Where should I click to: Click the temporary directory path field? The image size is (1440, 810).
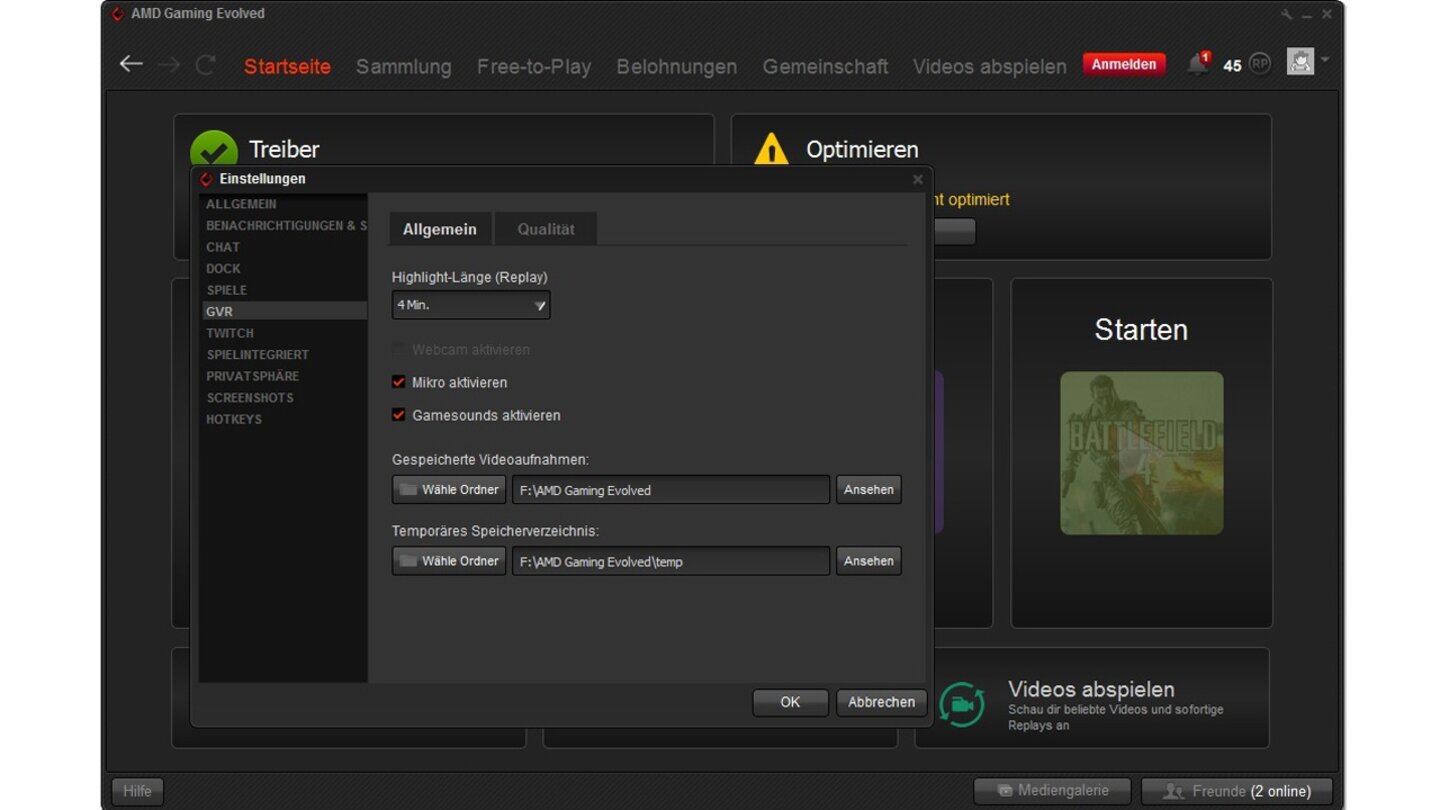(x=670, y=561)
